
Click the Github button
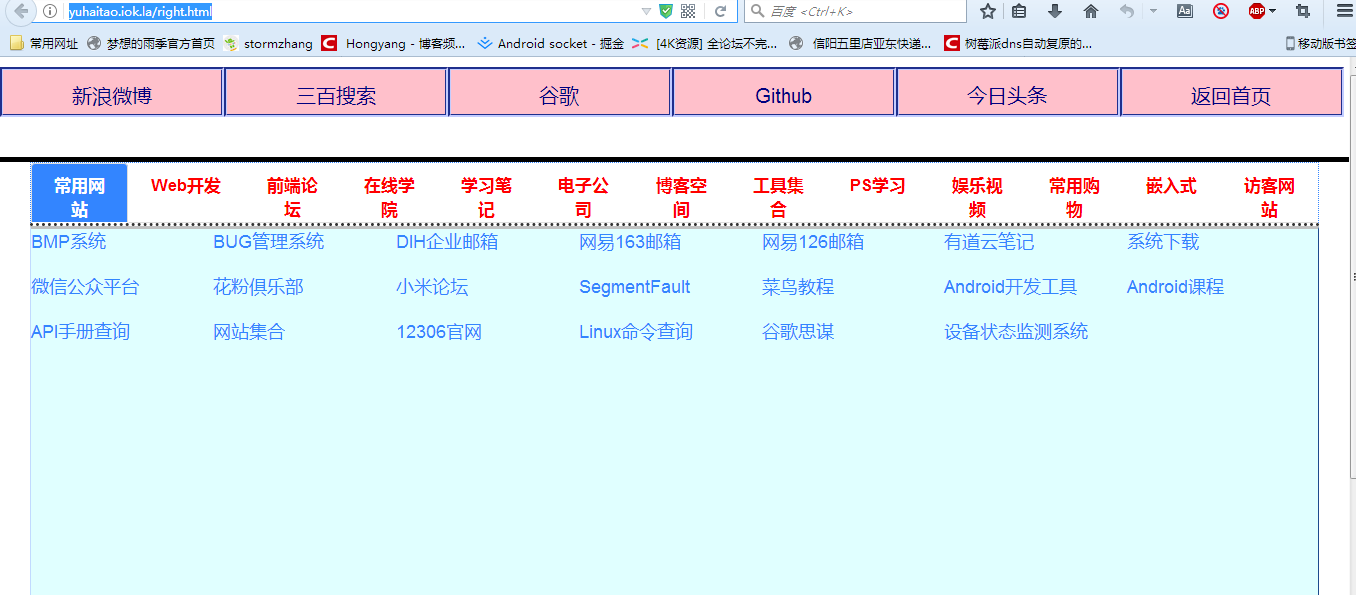784,93
